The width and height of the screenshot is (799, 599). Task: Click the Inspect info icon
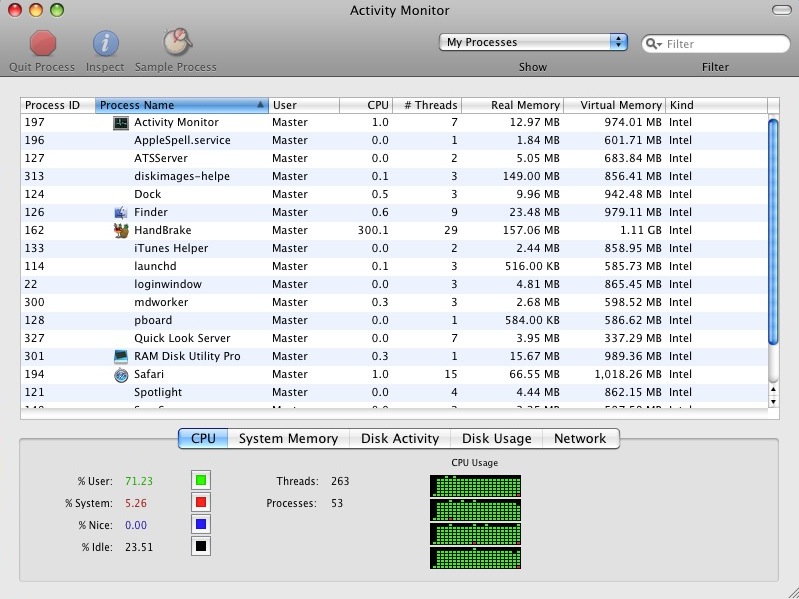coord(105,43)
